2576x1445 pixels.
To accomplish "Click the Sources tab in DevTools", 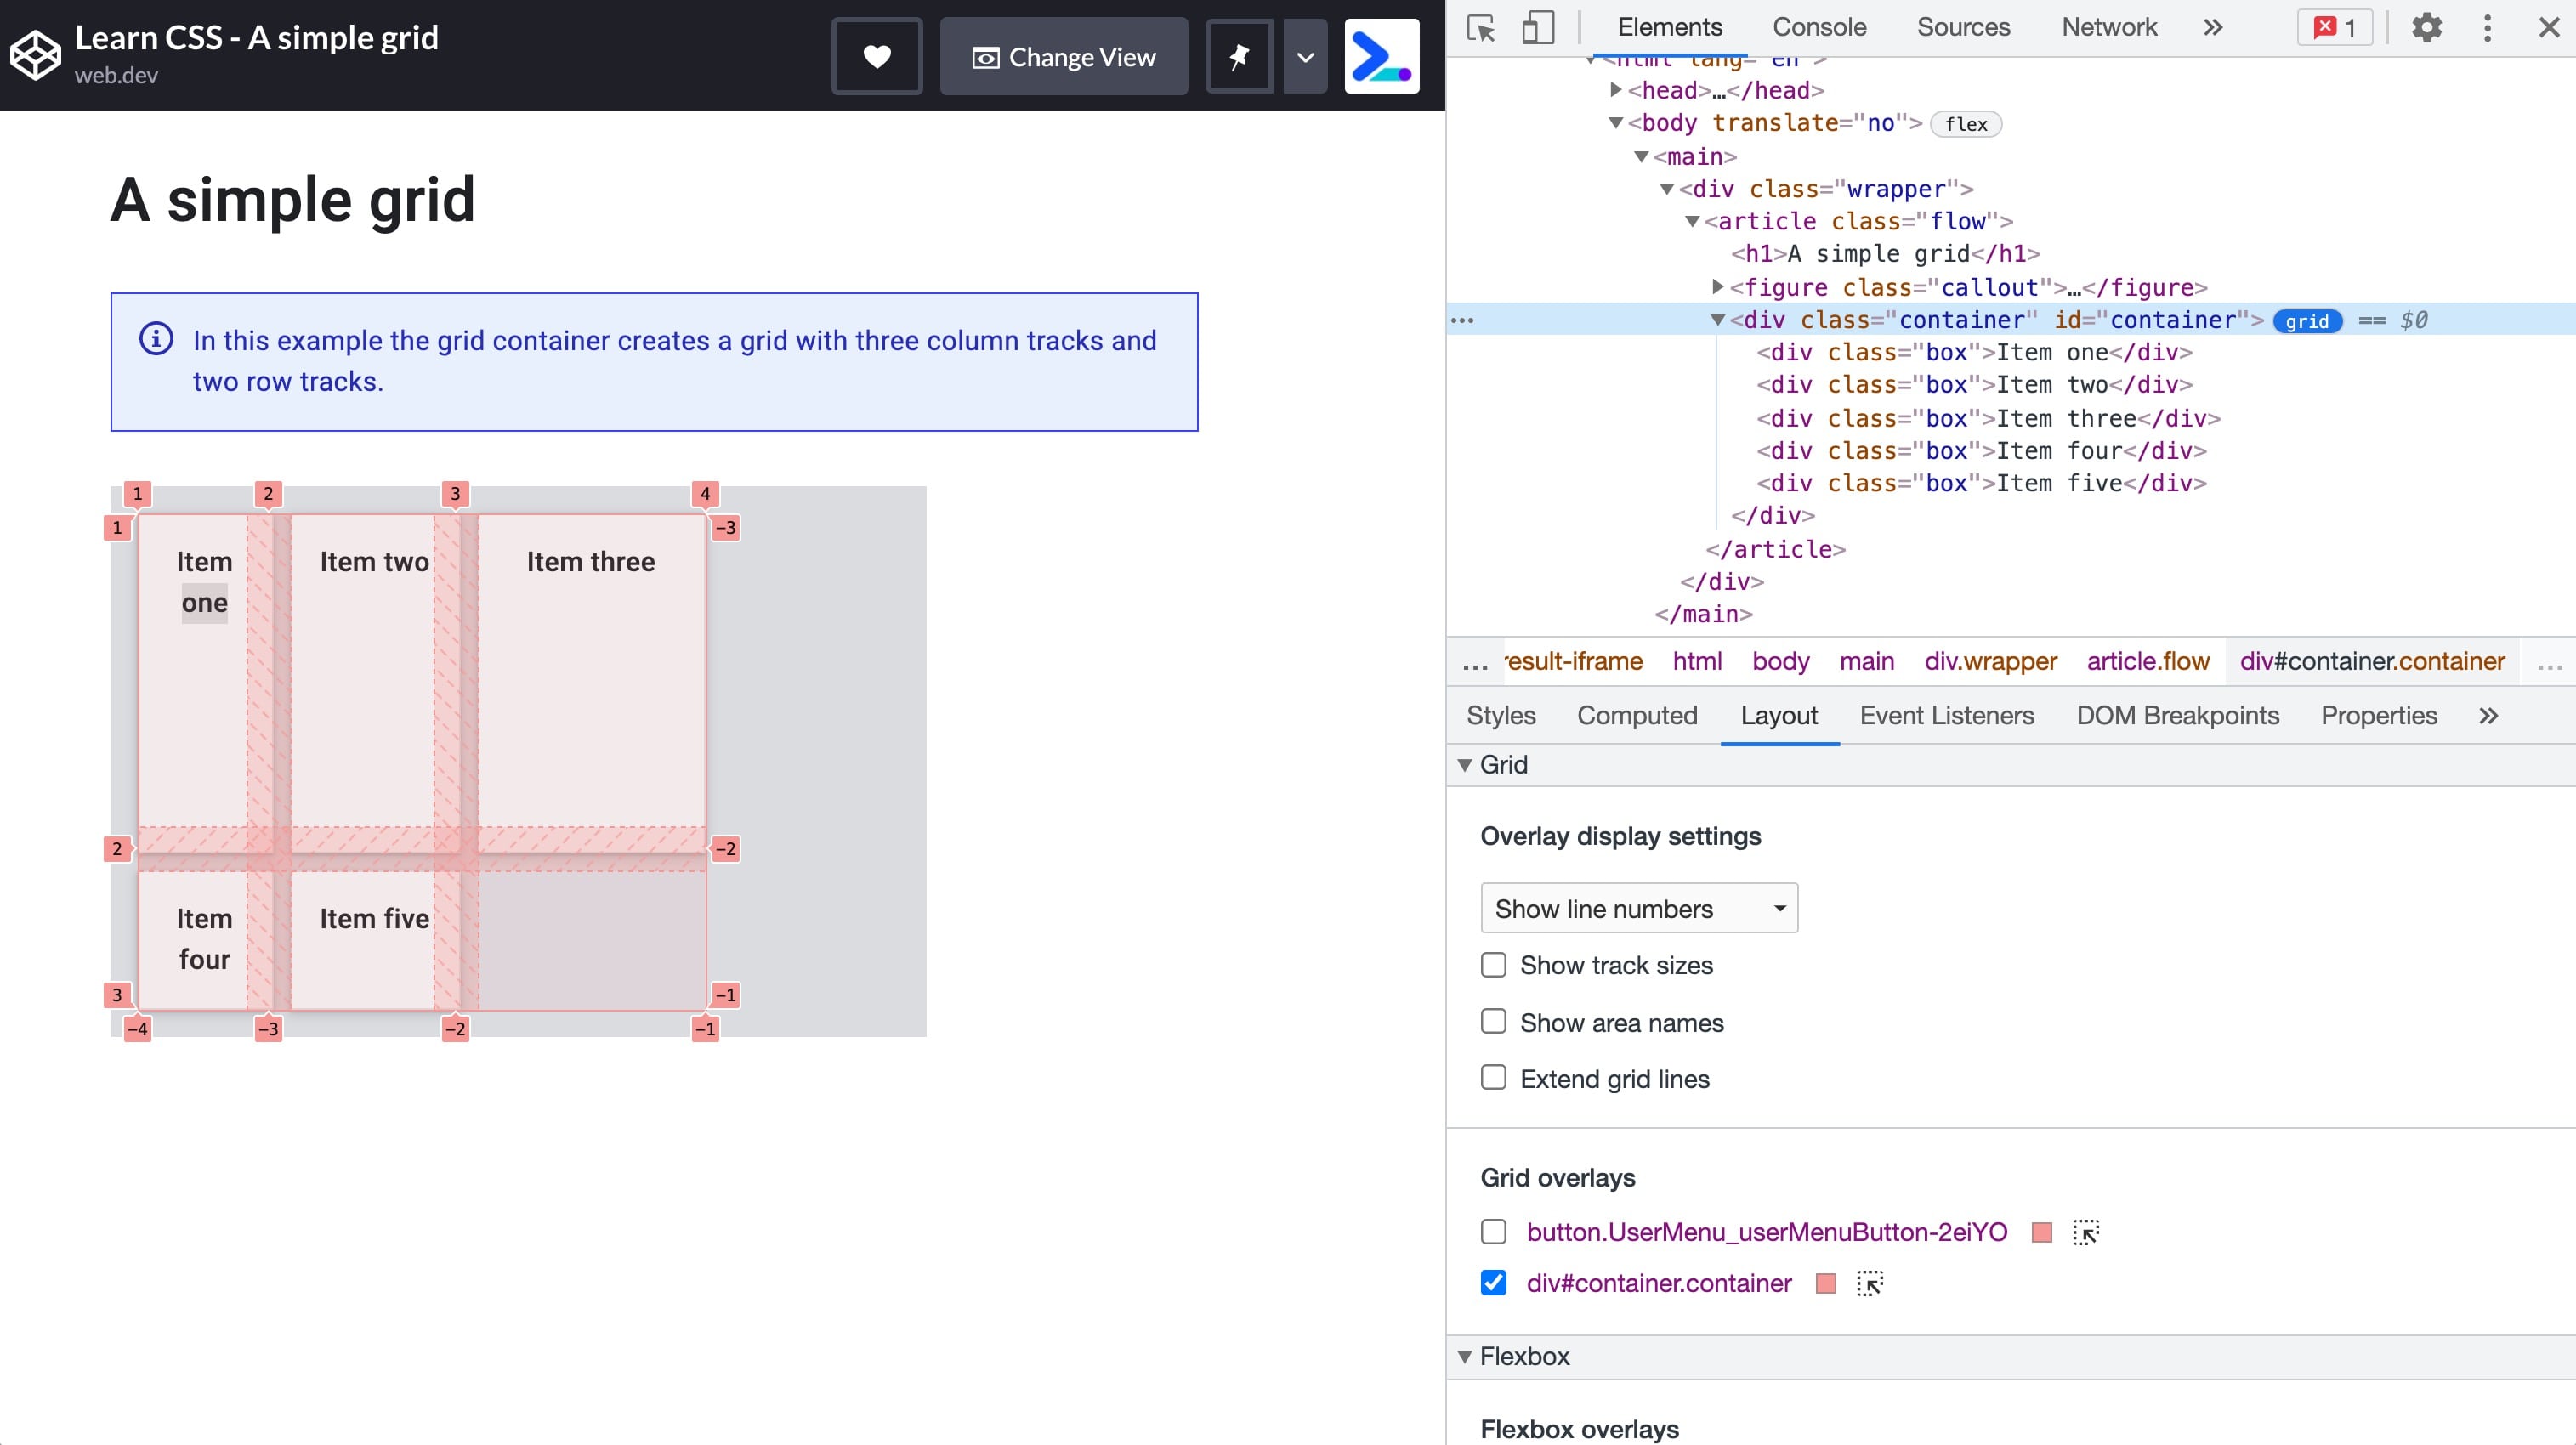I will [x=1962, y=26].
